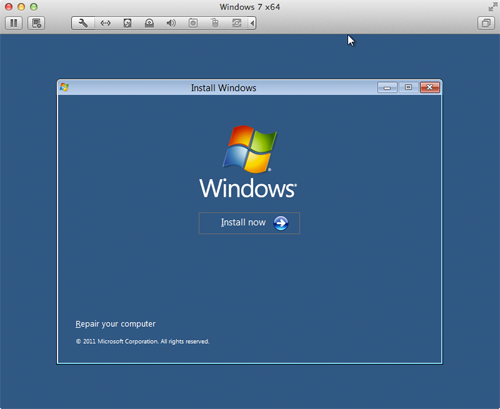Collapse the device toolbar with the arrow

coord(252,23)
